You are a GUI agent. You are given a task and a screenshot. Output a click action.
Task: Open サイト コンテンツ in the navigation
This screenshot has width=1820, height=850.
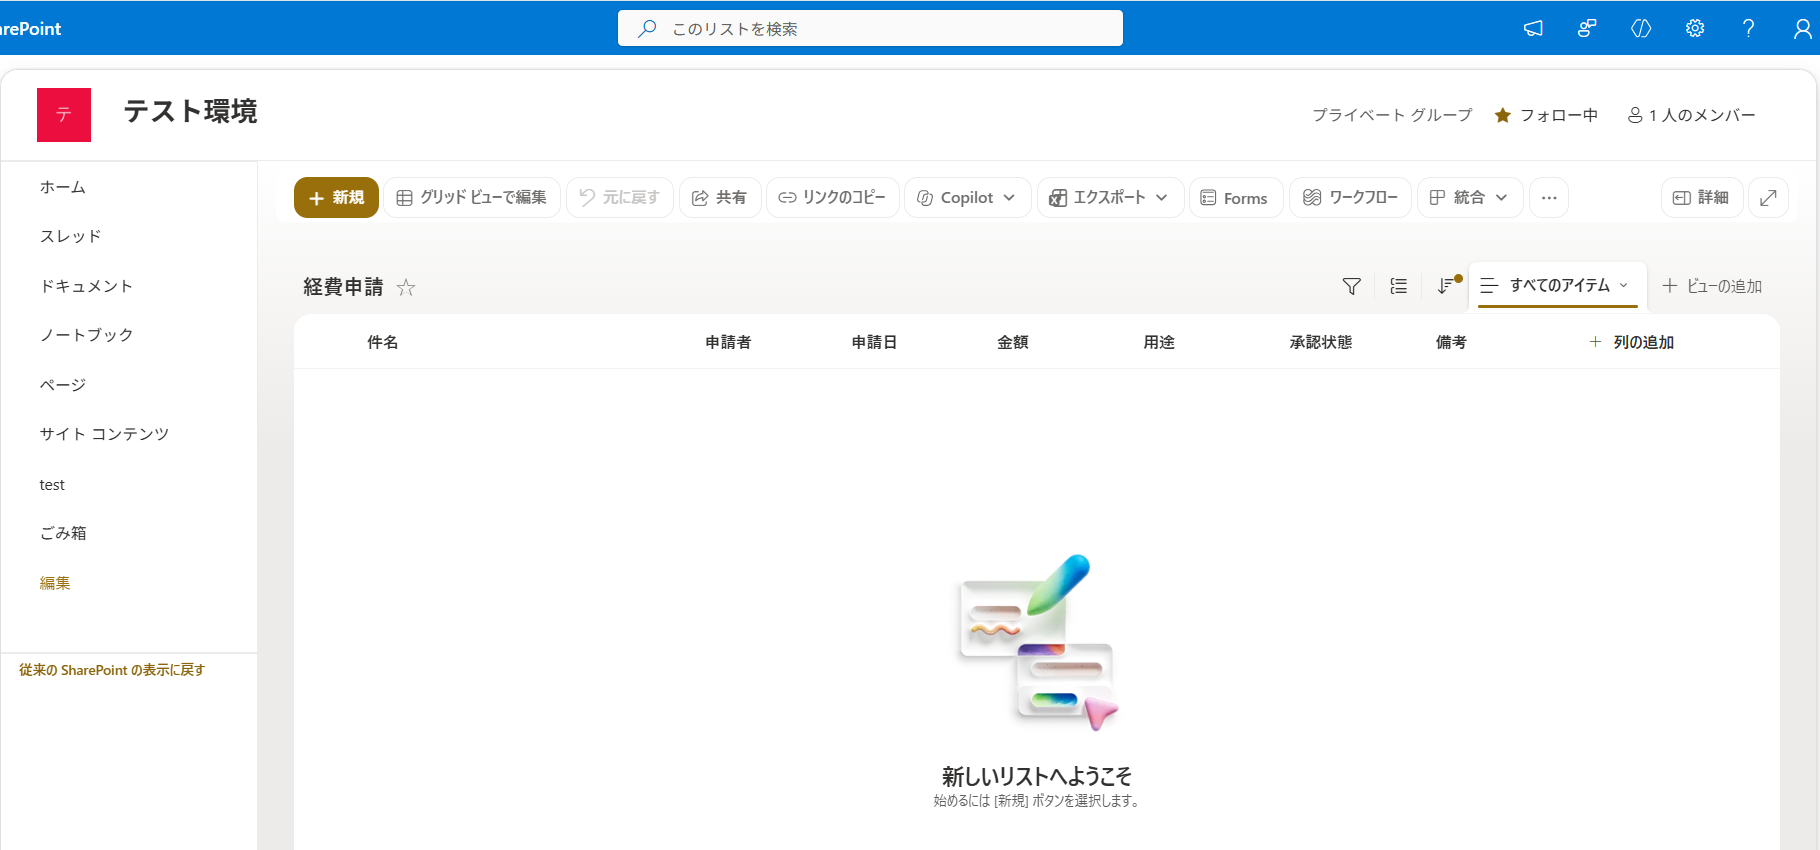(104, 434)
